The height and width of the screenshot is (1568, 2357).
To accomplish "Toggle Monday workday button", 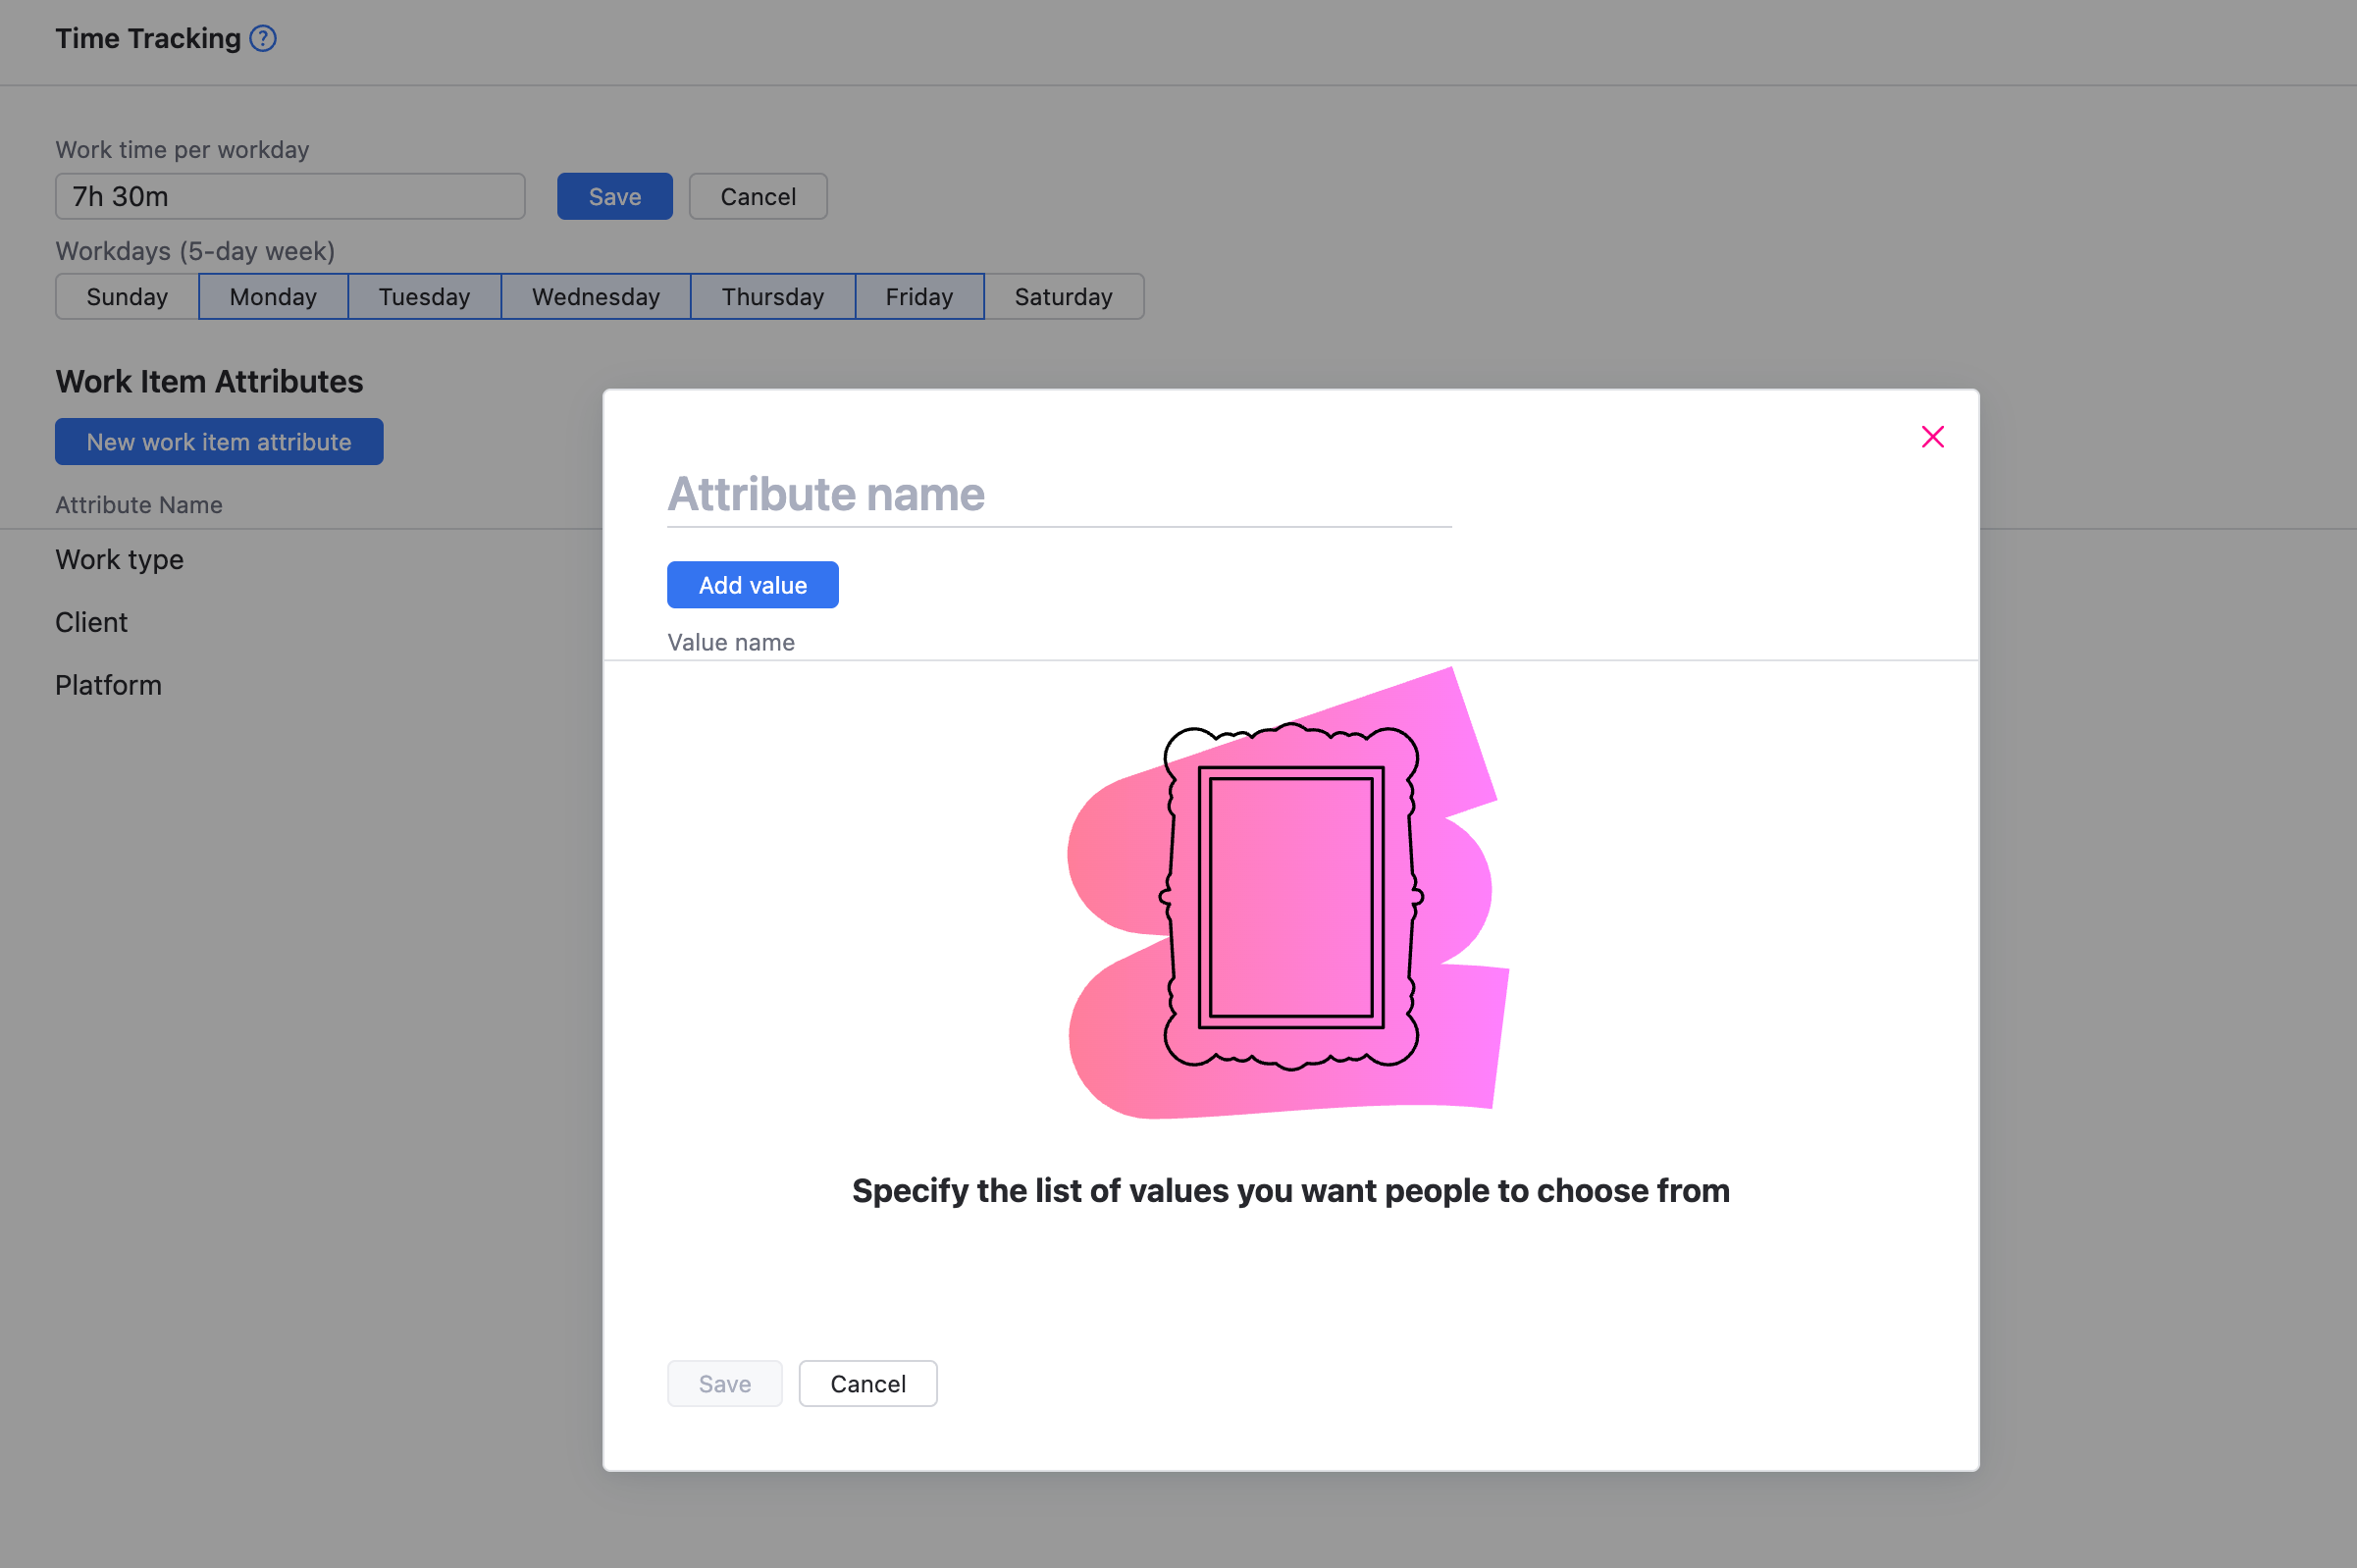I will 273,297.
